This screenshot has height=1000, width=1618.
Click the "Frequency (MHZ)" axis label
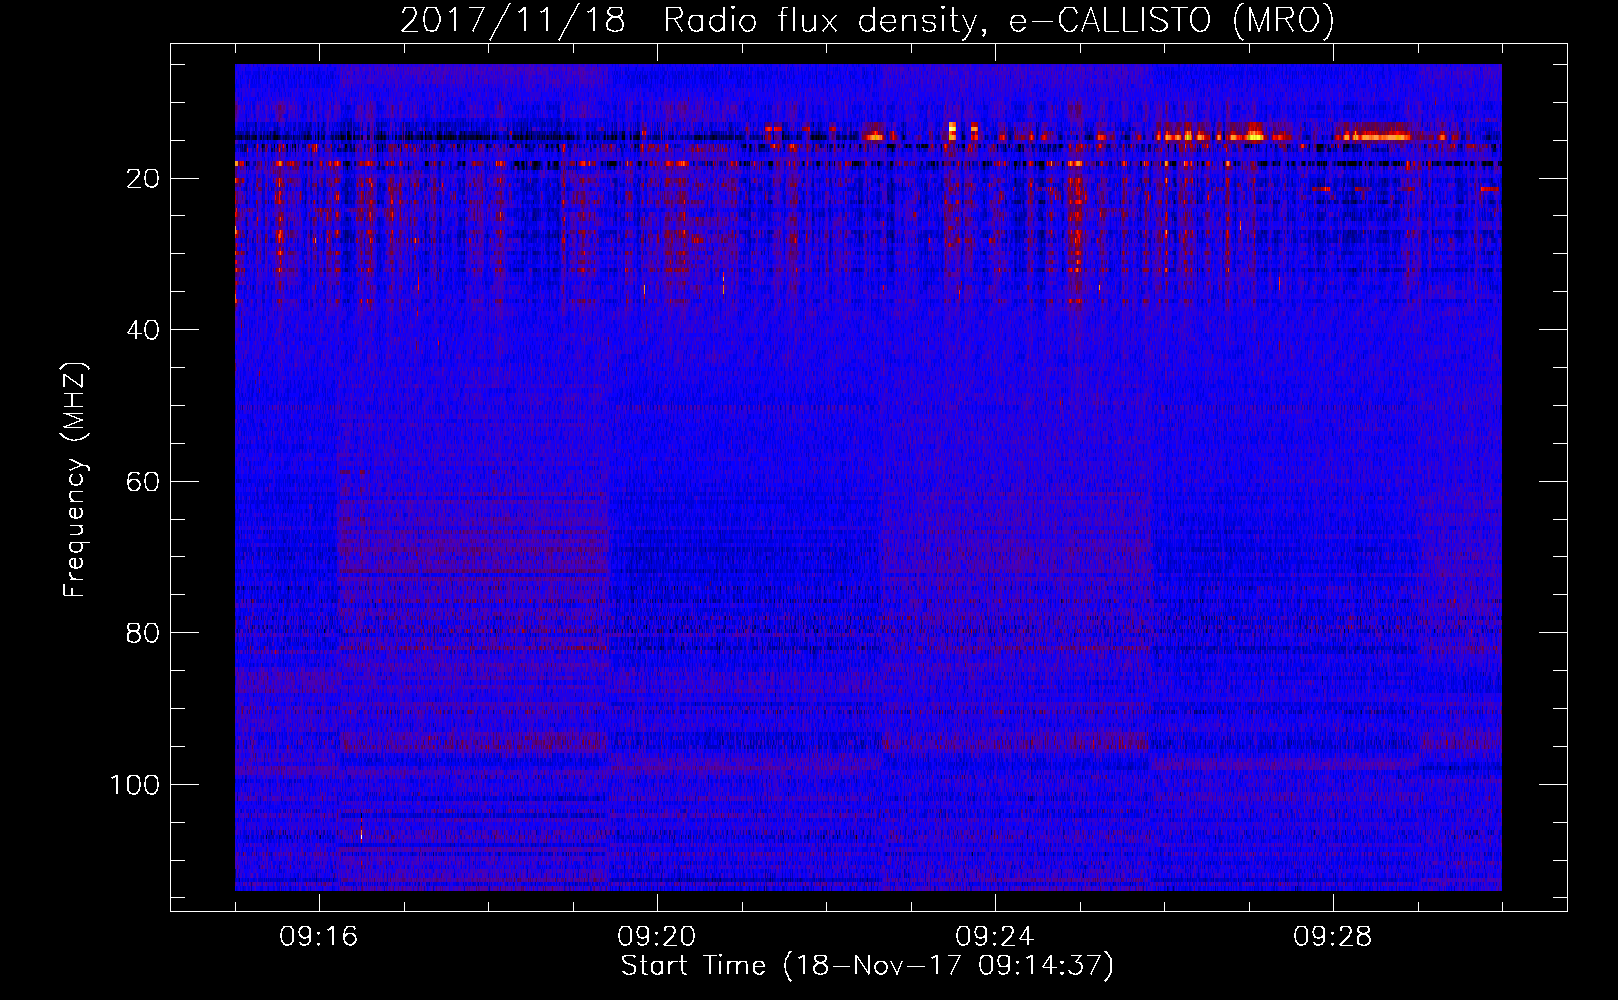click(x=75, y=480)
